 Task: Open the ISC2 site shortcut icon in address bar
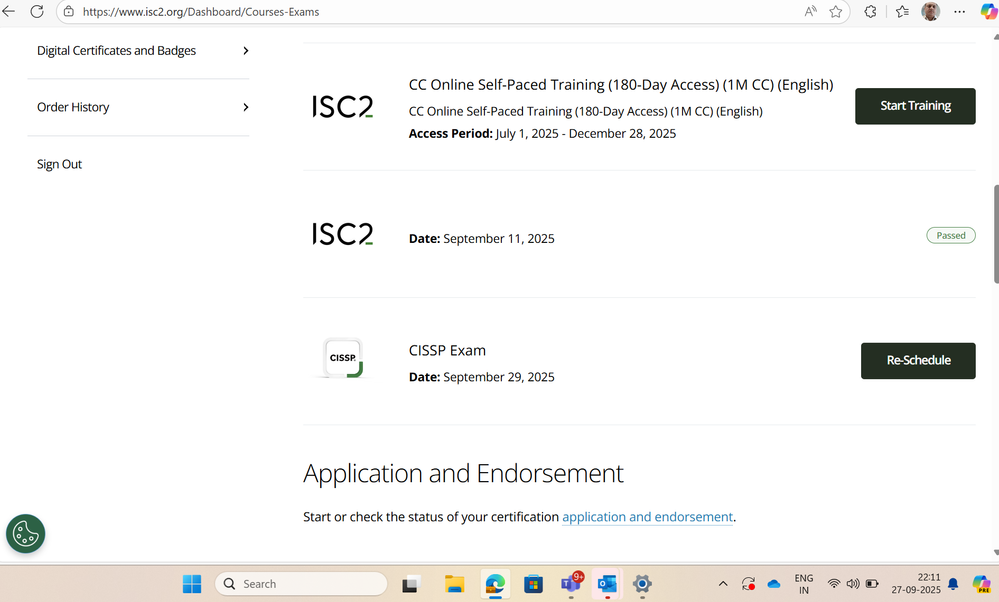pos(67,12)
